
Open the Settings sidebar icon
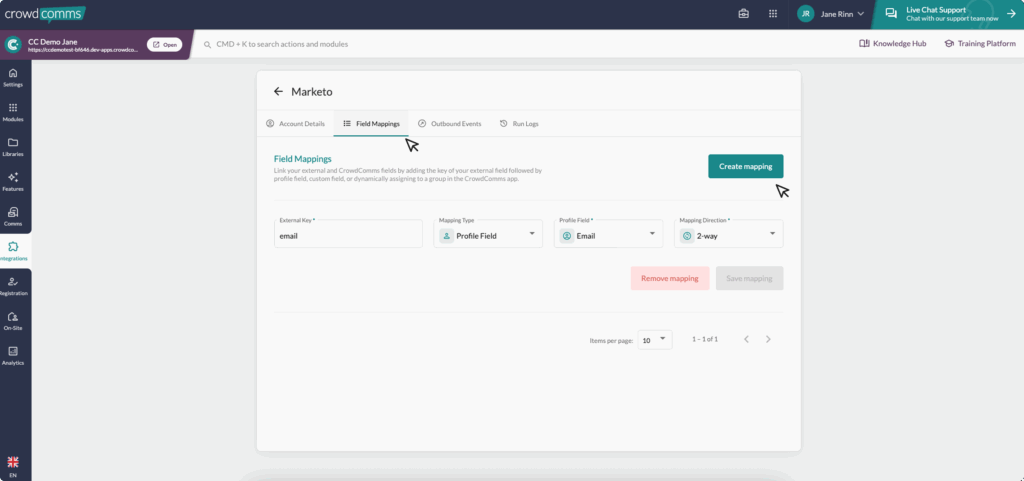pyautogui.click(x=13, y=78)
